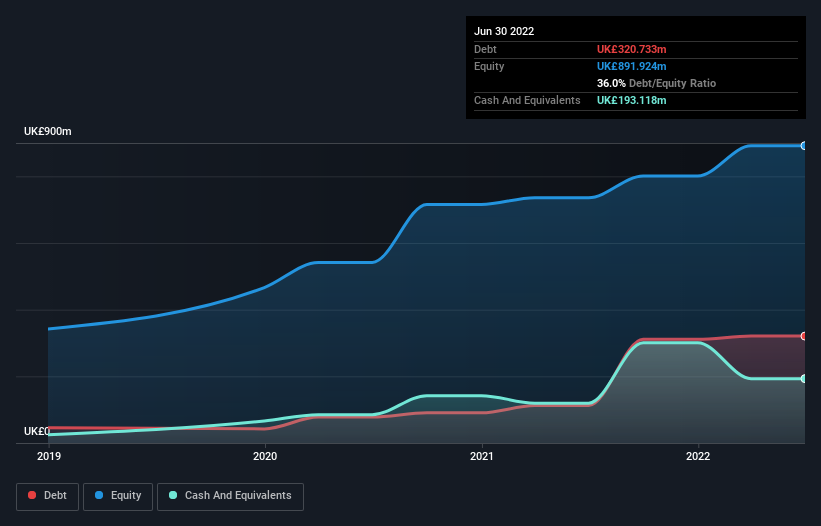Image resolution: width=821 pixels, height=526 pixels.
Task: Click the 2021 x-axis label
Action: point(482,456)
